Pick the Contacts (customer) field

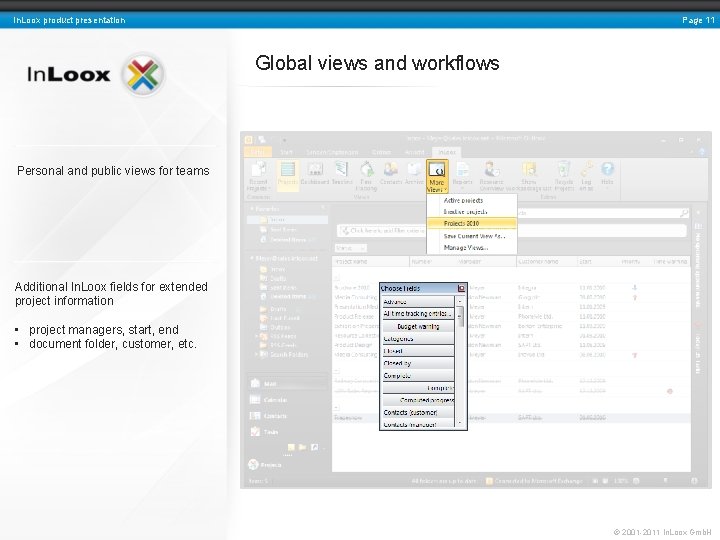[x=418, y=412]
